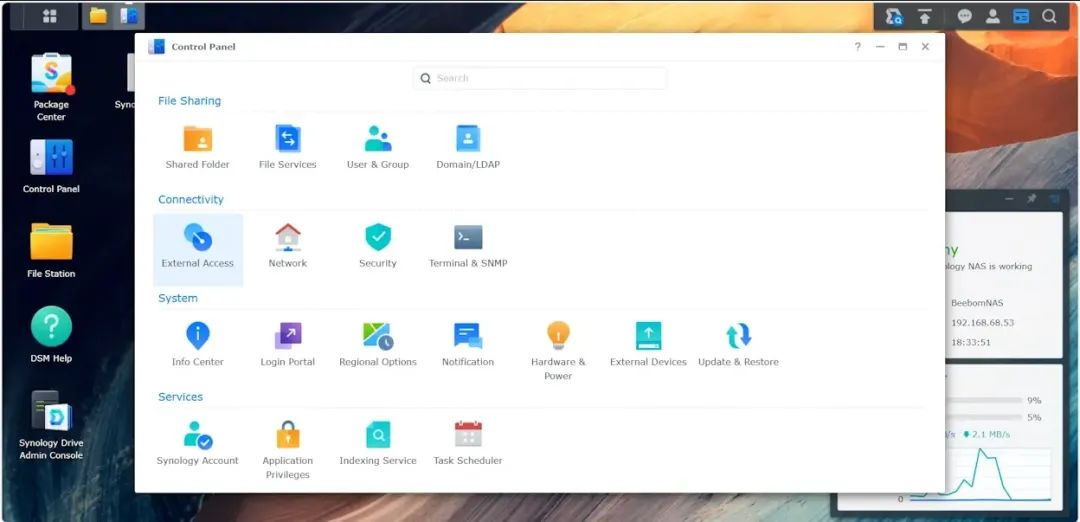Open Shared Folder settings

(198, 147)
